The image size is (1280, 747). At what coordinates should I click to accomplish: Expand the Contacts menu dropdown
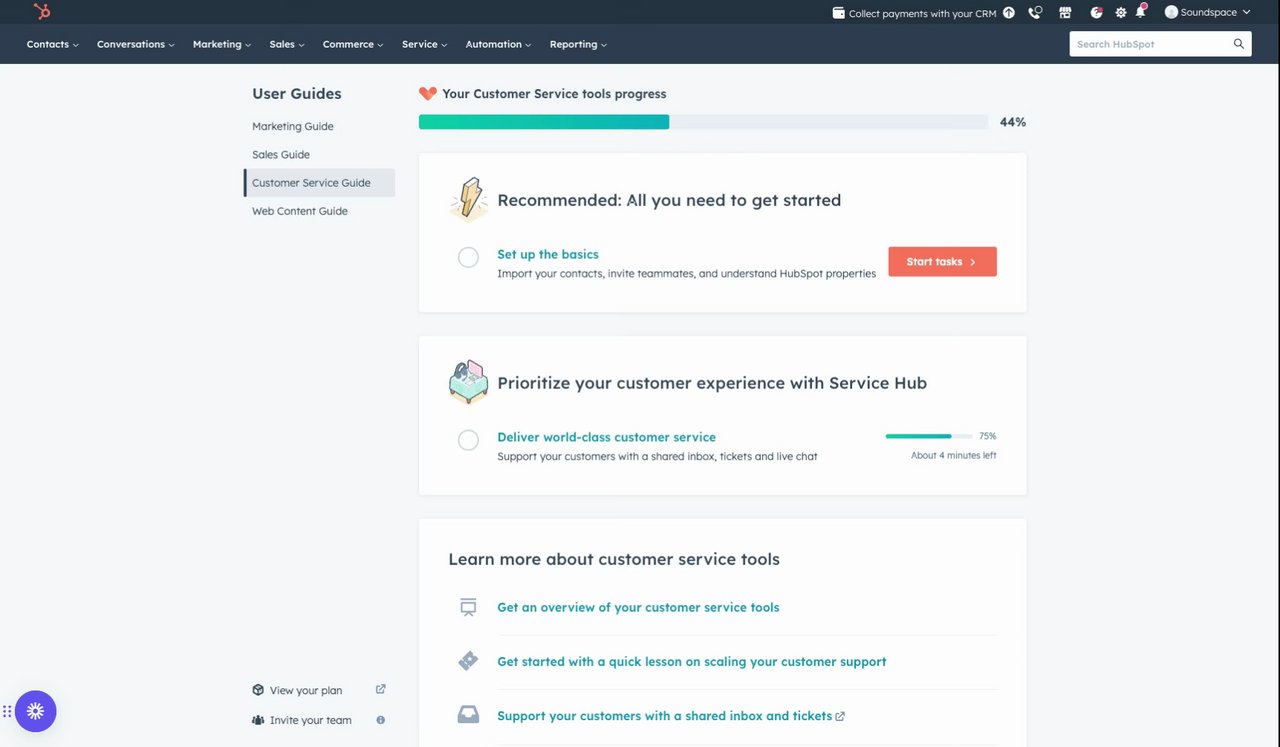(x=52, y=44)
